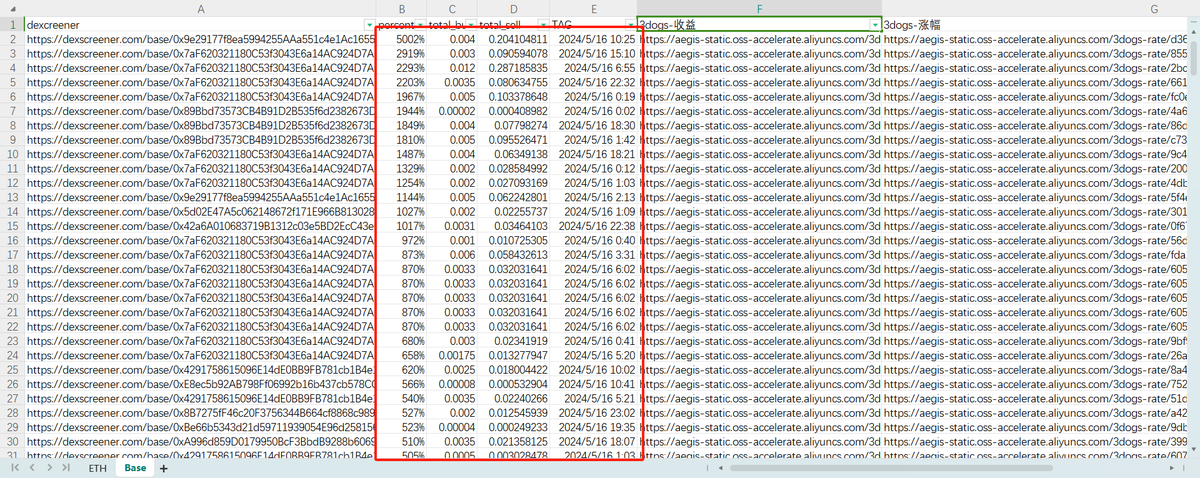Go to previous sheet navigation arrow

click(x=31, y=468)
